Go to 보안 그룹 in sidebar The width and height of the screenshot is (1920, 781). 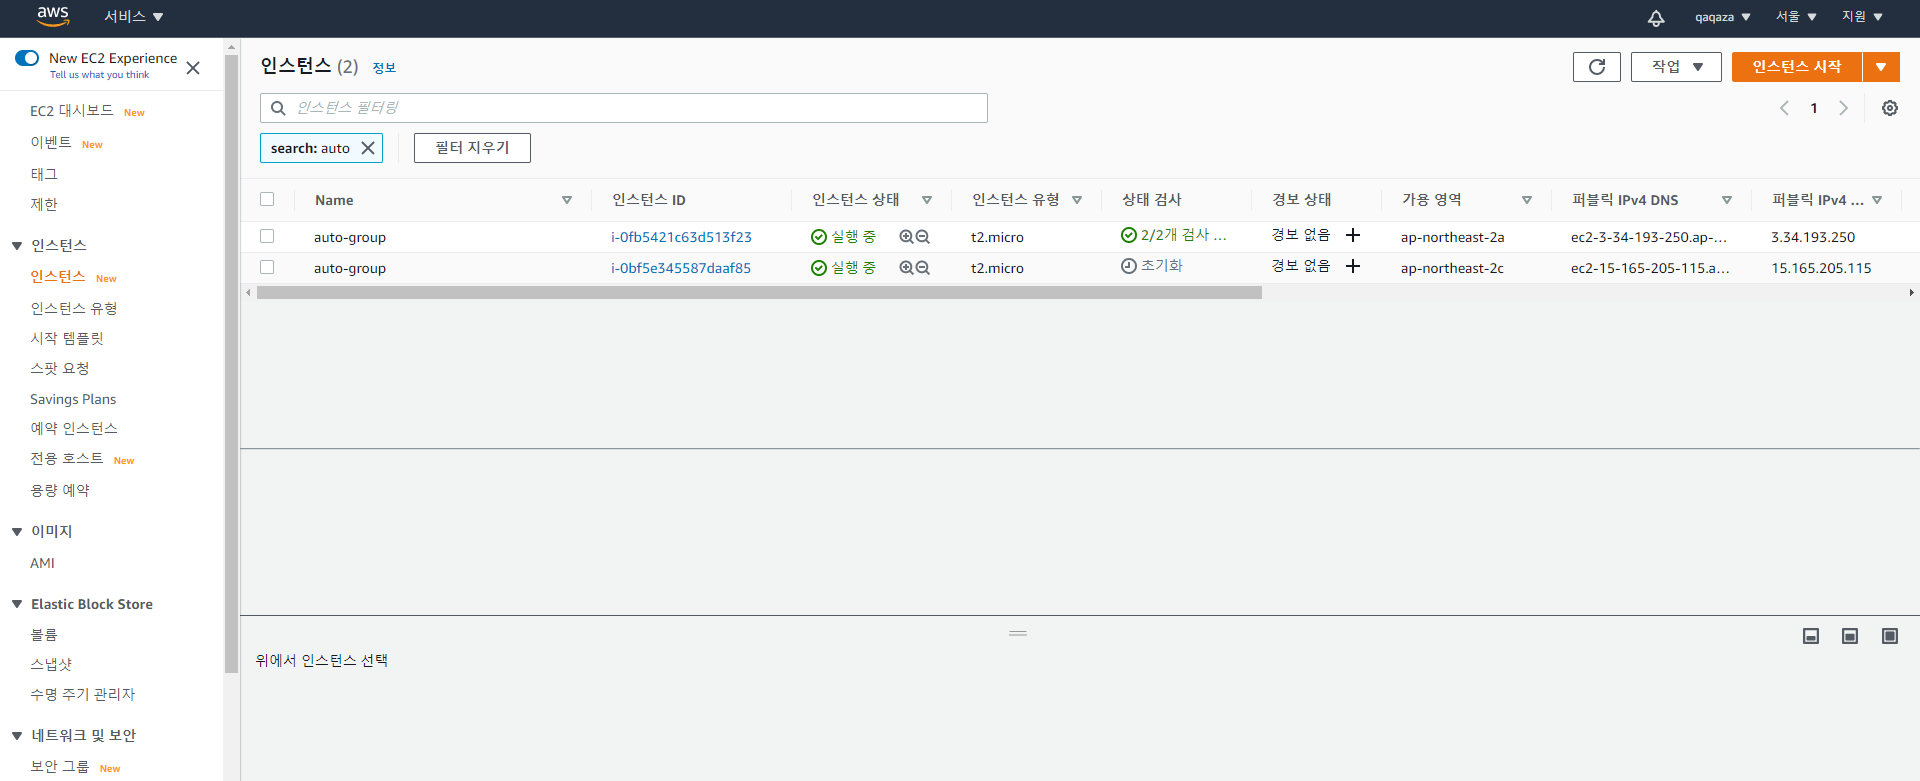[x=60, y=766]
